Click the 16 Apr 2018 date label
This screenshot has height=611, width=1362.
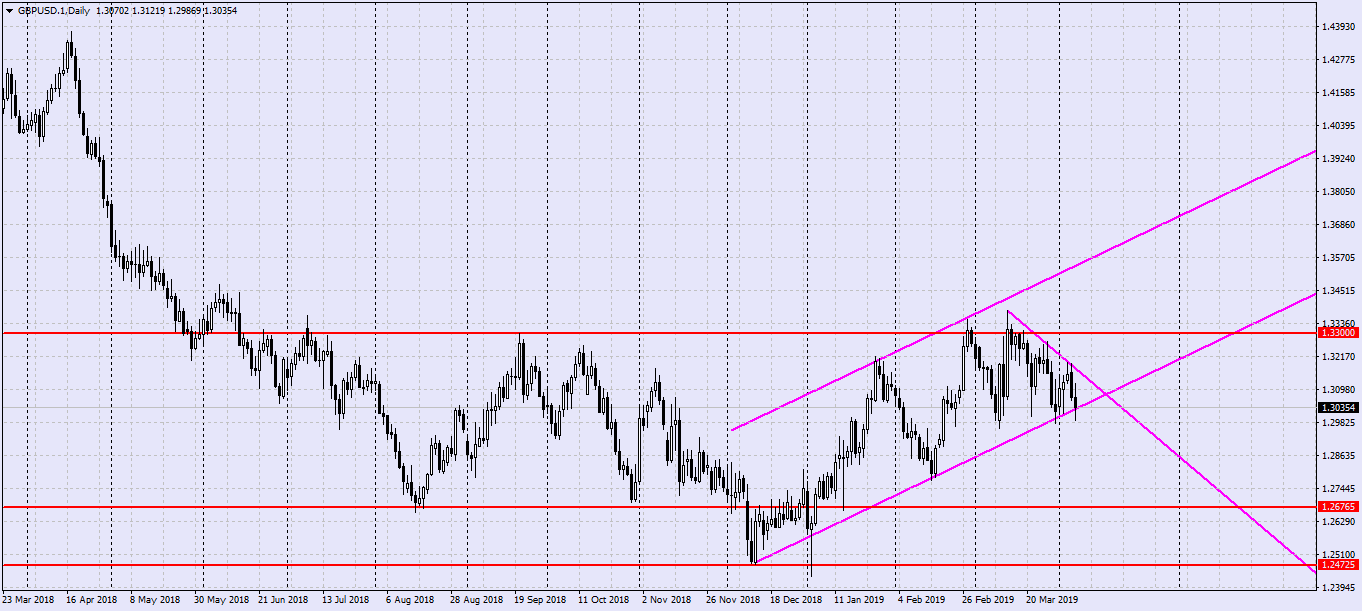[92, 600]
